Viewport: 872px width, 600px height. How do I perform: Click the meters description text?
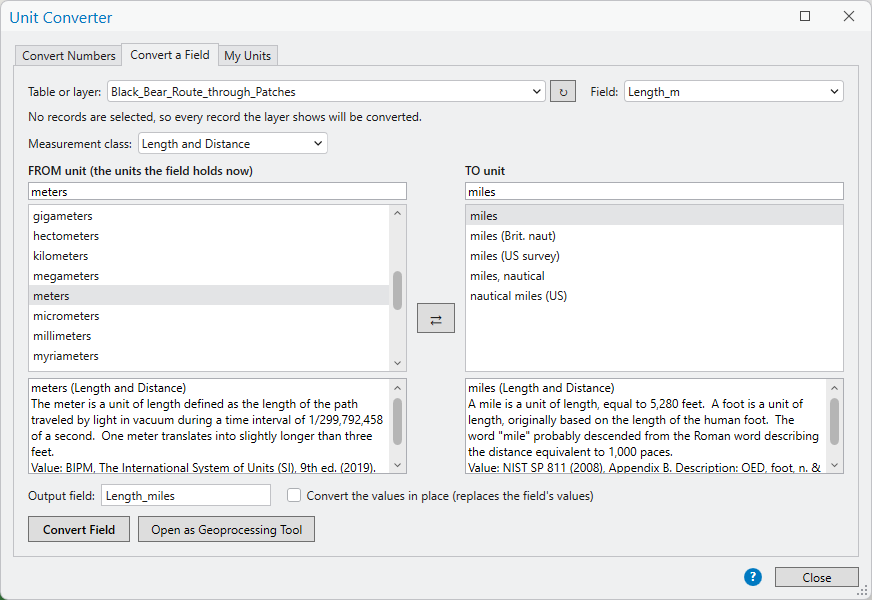209,427
